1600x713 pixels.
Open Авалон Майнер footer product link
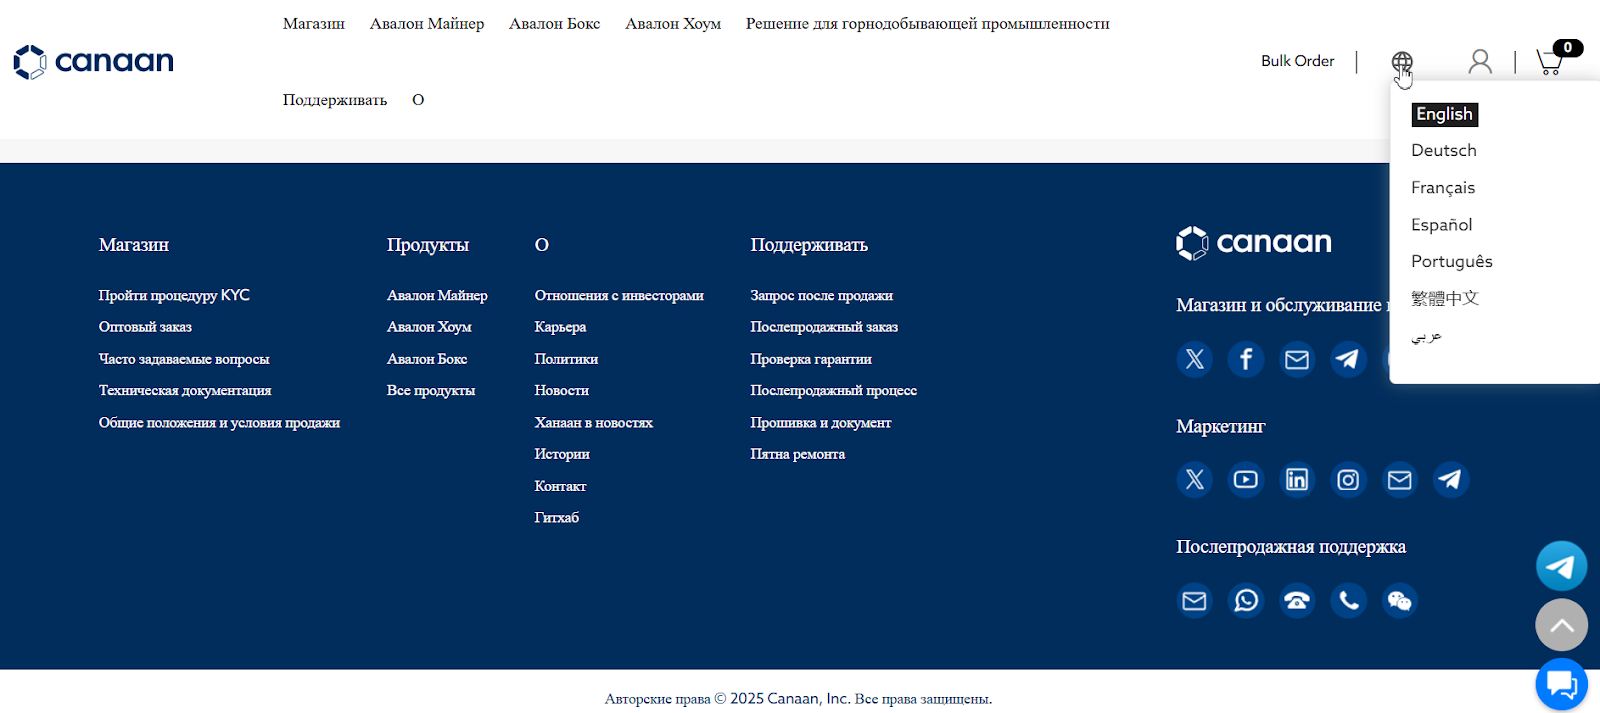[437, 295]
